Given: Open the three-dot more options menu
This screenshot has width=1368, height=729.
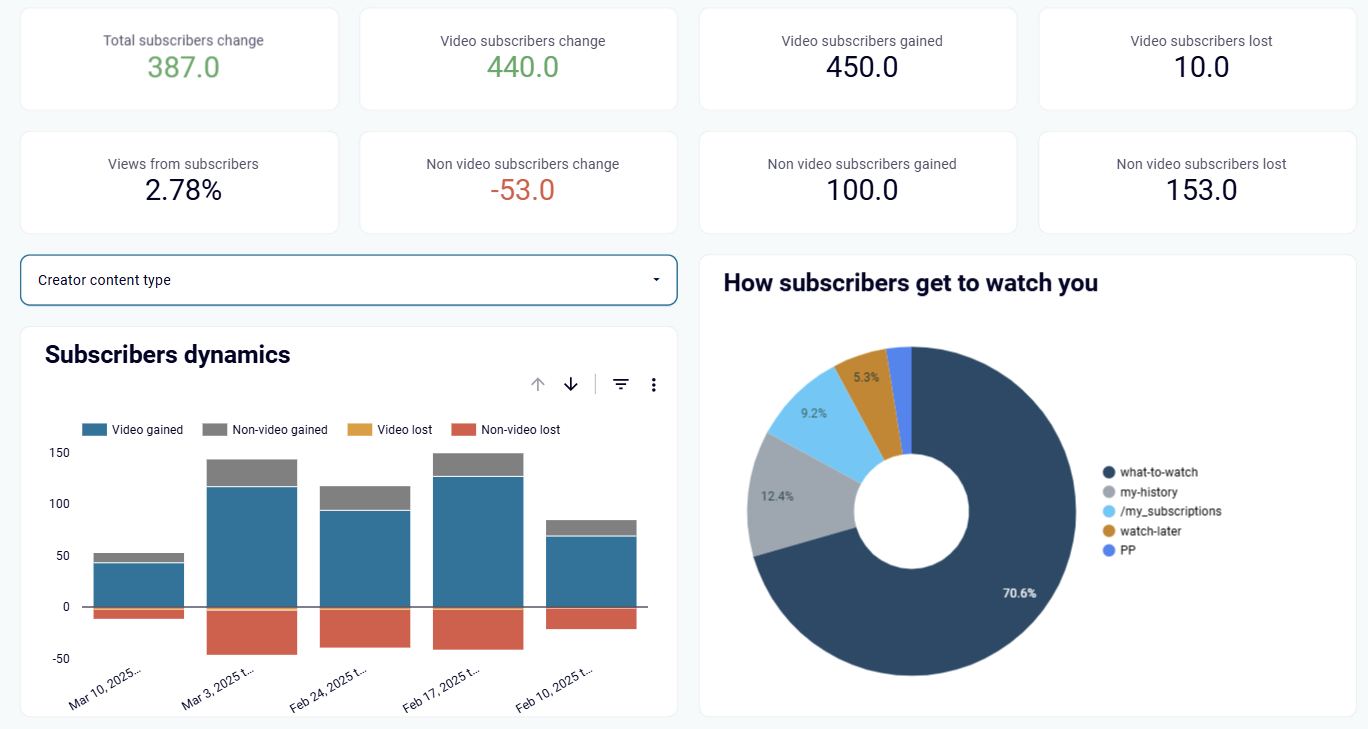Looking at the screenshot, I should point(654,384).
